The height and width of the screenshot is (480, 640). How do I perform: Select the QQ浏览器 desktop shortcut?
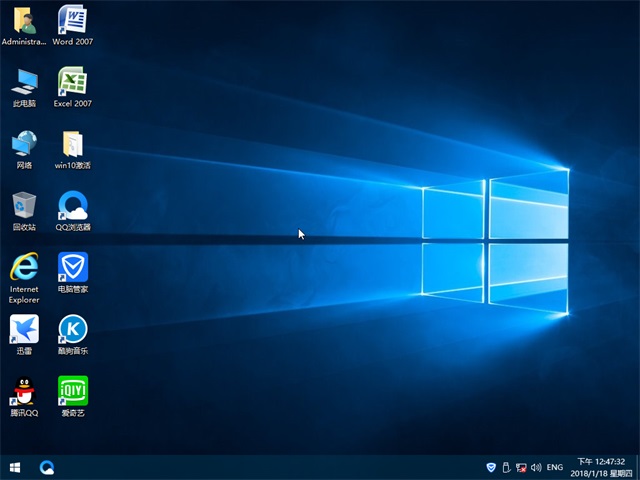(x=72, y=205)
